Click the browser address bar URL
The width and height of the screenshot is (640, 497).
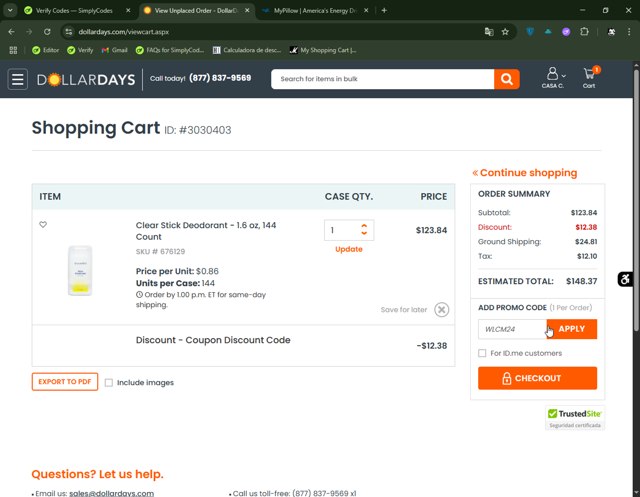(124, 32)
